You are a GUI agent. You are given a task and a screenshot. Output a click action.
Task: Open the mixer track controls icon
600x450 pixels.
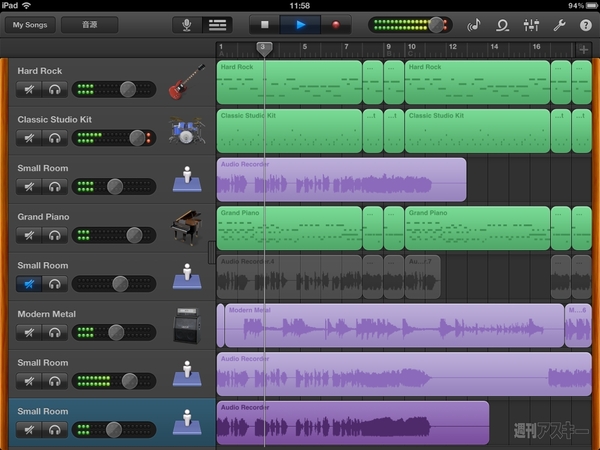[531, 24]
